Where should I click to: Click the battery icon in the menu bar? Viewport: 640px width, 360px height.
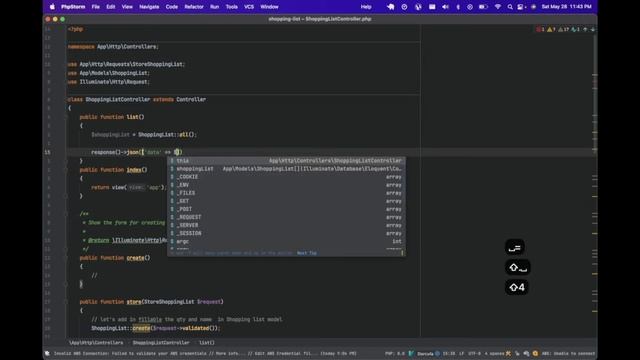tap(483, 7)
